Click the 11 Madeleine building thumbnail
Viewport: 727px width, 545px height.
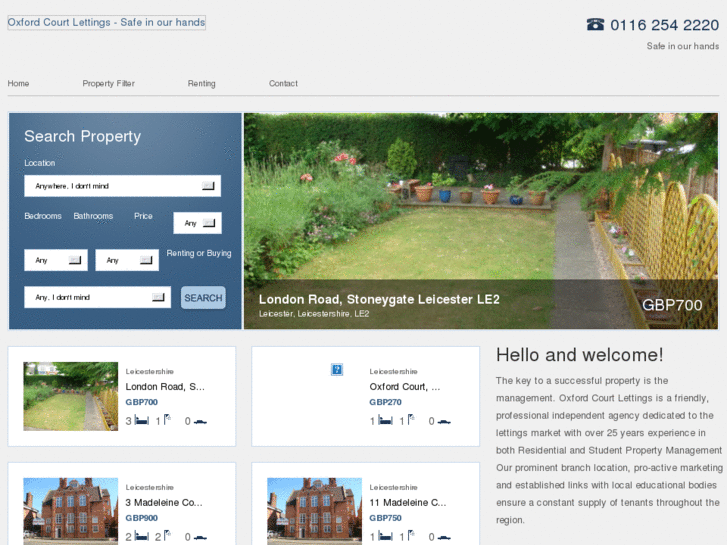pos(314,511)
